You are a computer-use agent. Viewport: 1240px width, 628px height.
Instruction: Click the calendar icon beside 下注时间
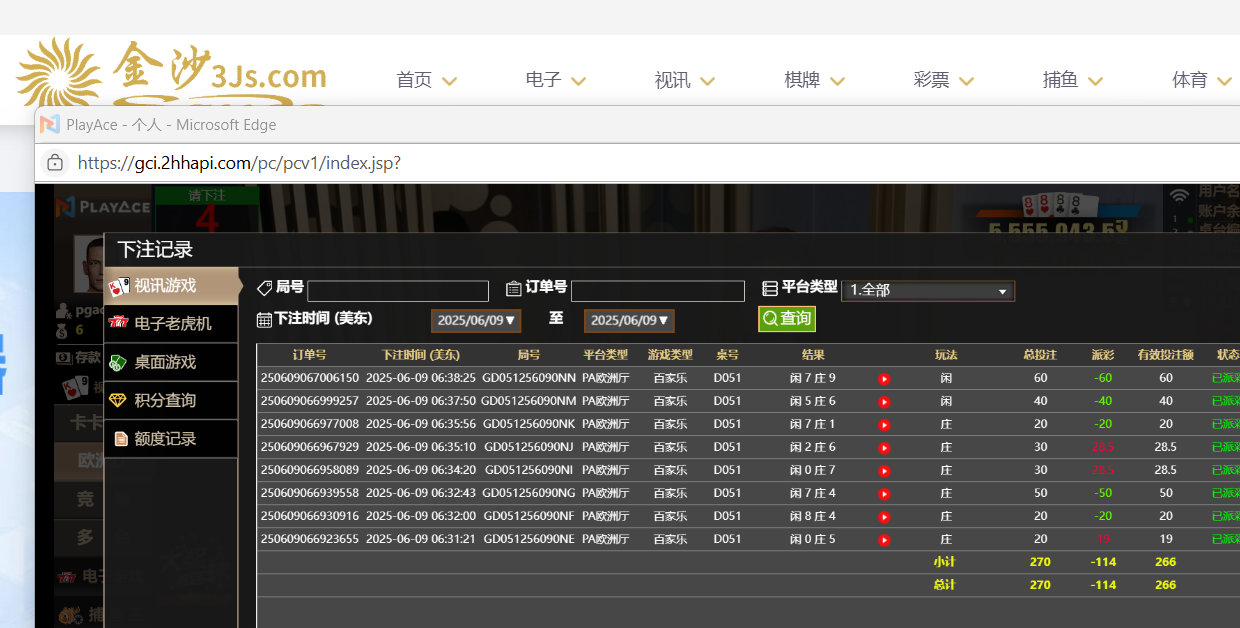point(264,320)
